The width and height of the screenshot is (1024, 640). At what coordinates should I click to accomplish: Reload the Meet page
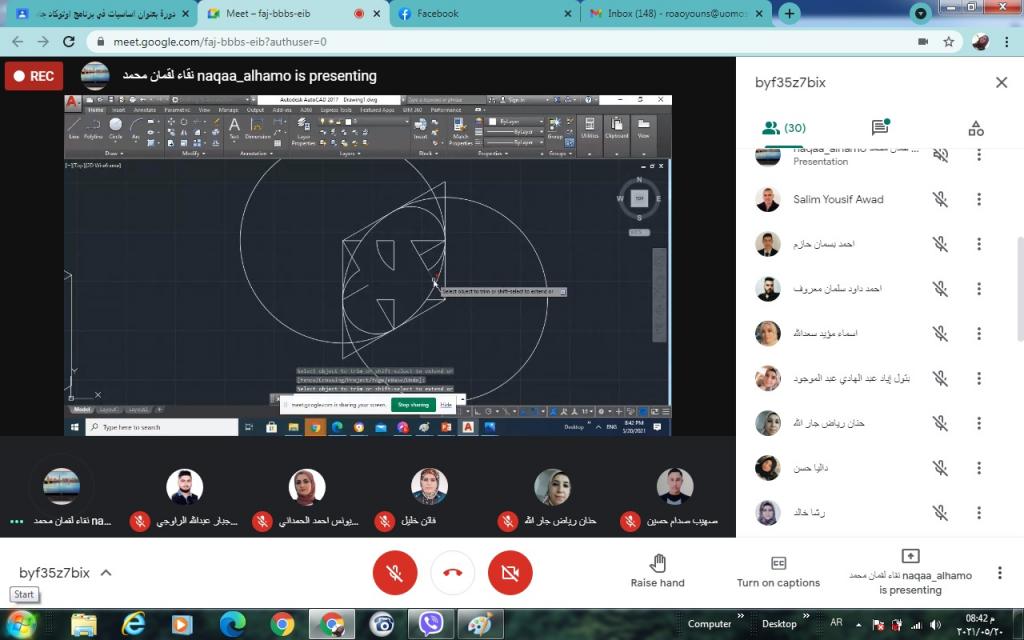(x=69, y=42)
